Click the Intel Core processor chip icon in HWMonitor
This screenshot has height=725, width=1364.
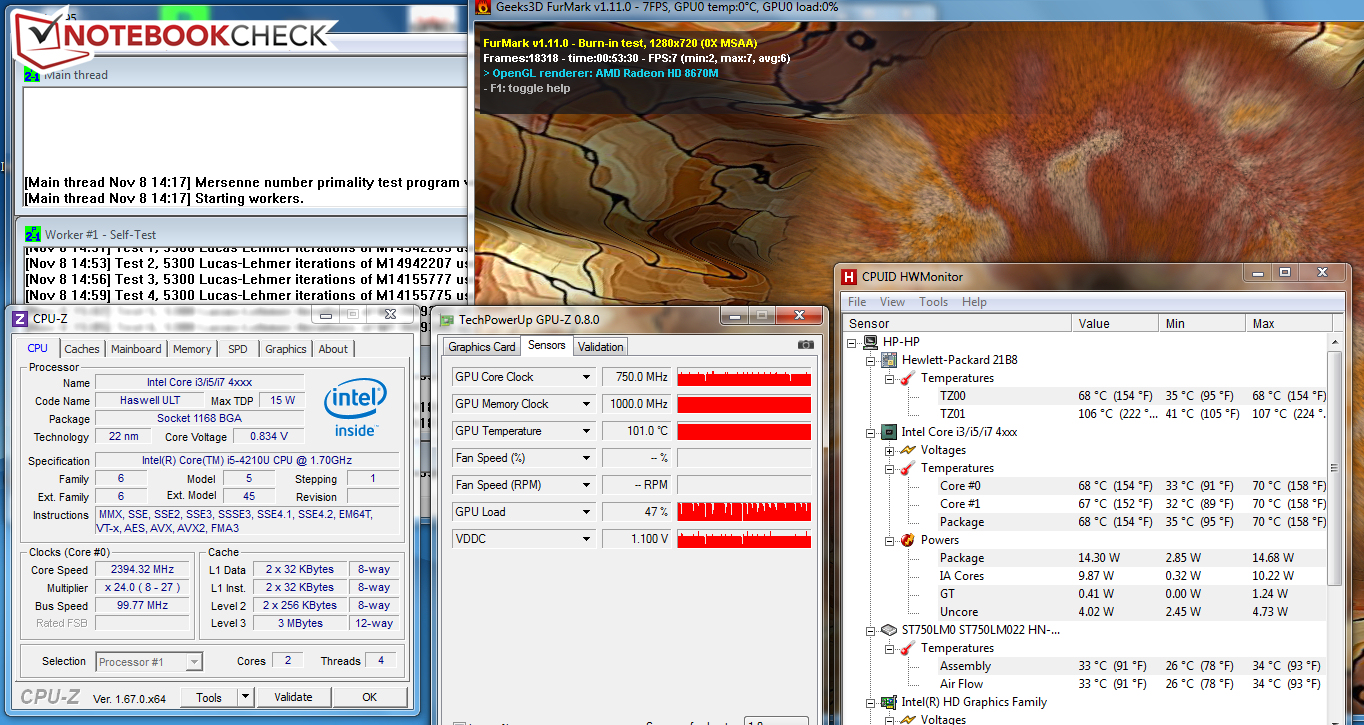(889, 432)
